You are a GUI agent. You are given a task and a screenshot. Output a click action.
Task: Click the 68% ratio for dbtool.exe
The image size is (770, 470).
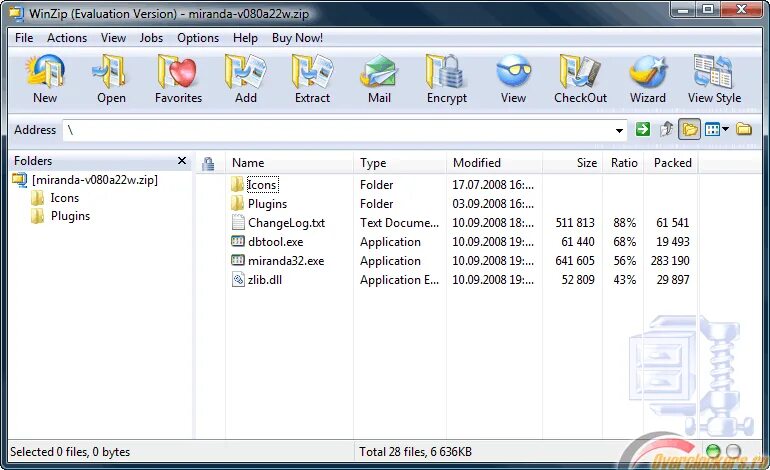[x=625, y=242]
